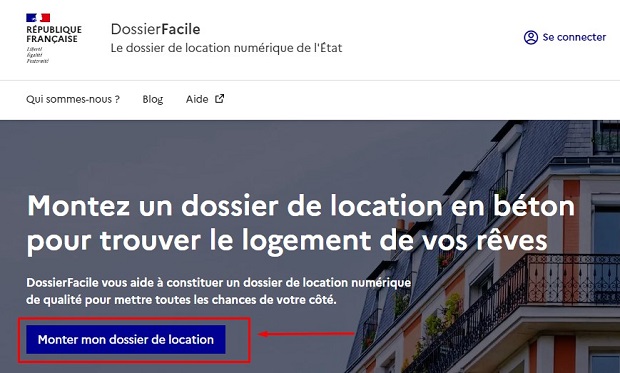The height and width of the screenshot is (373, 620).
Task: Click the République Française logo
Action: (53, 38)
